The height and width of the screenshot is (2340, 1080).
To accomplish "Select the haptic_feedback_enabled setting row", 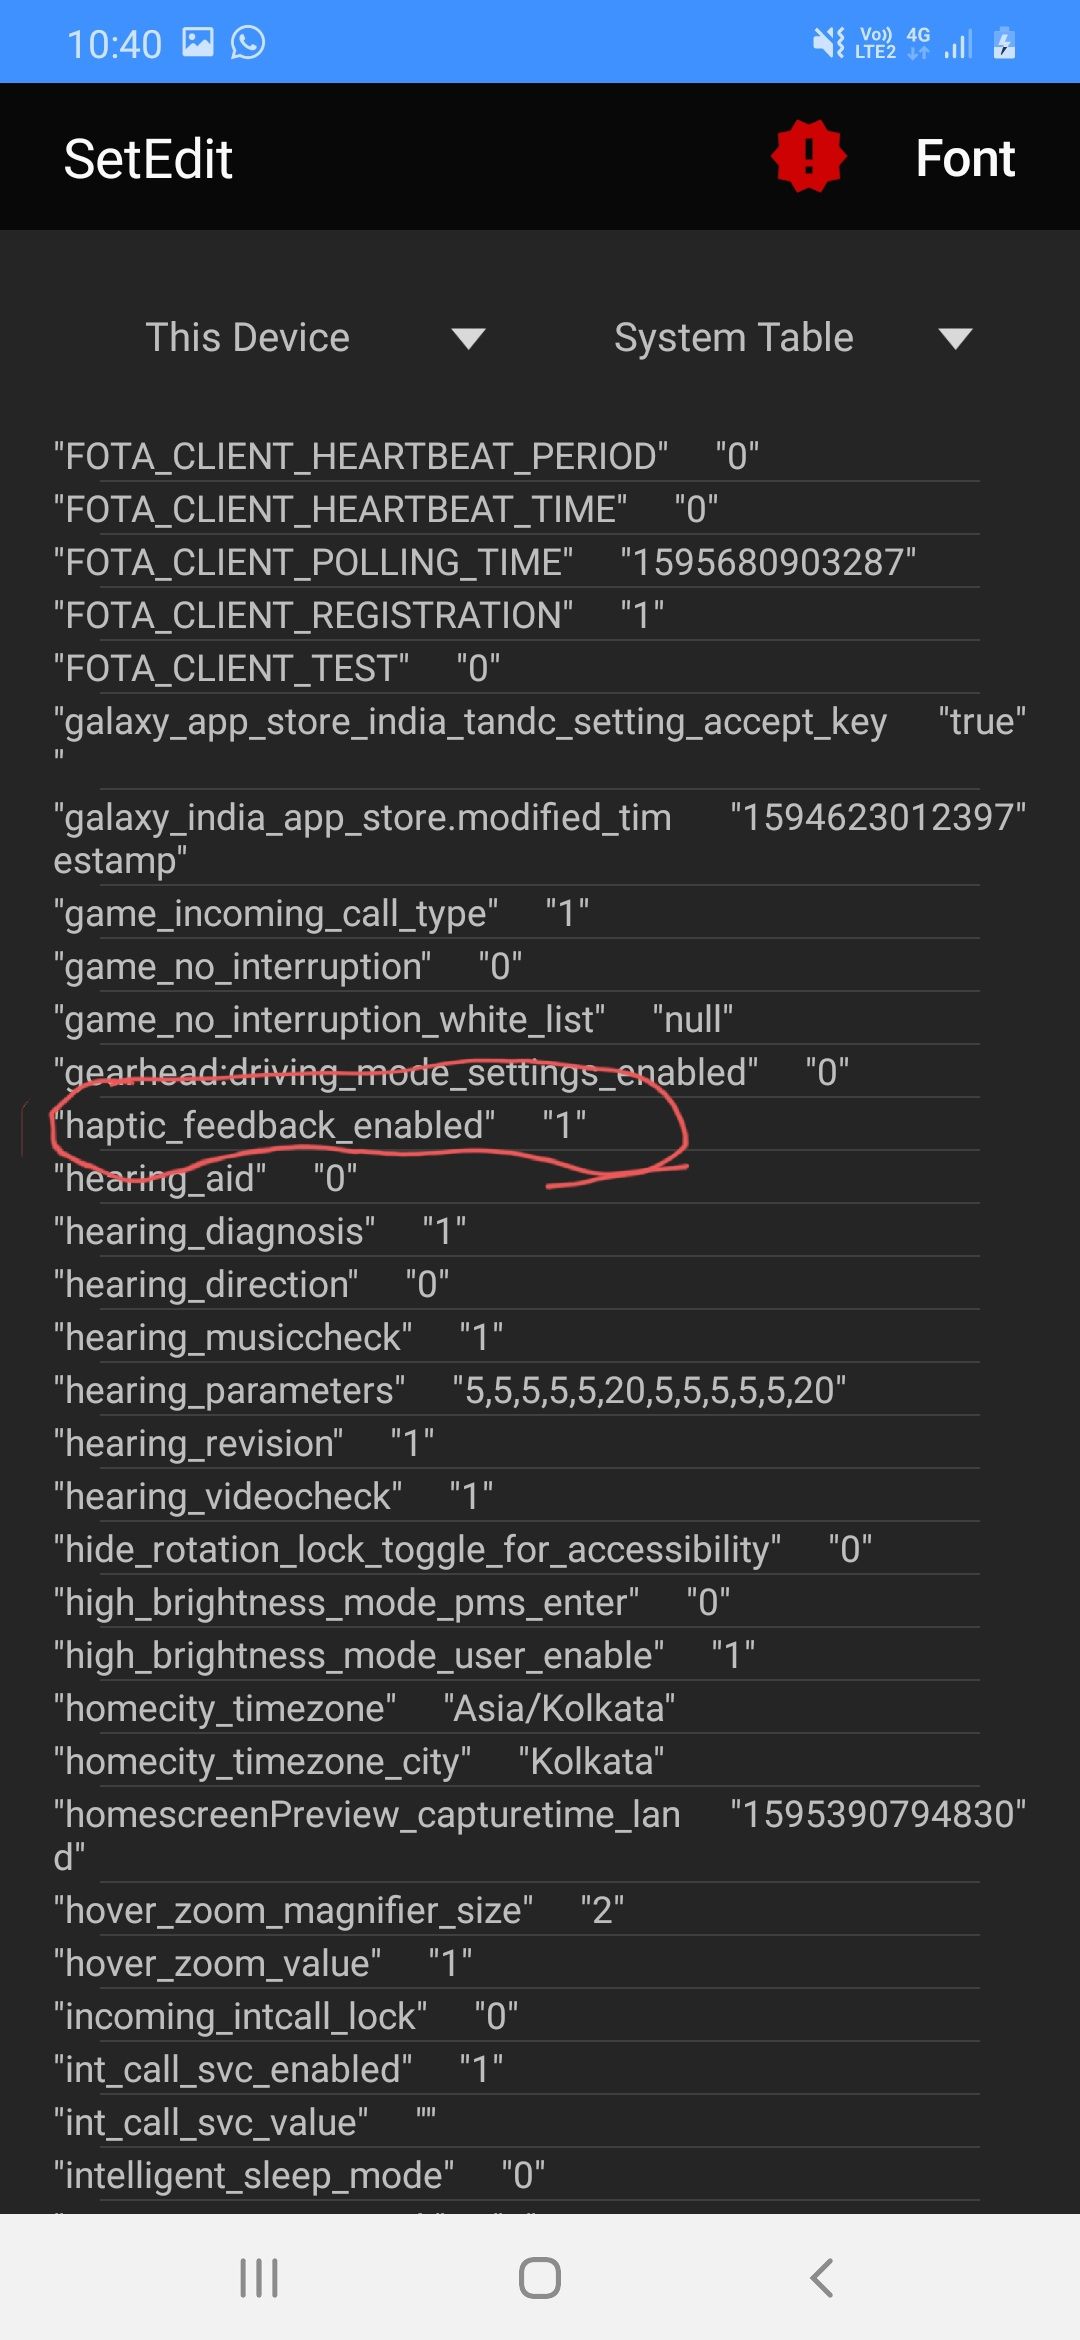I will [320, 1126].
